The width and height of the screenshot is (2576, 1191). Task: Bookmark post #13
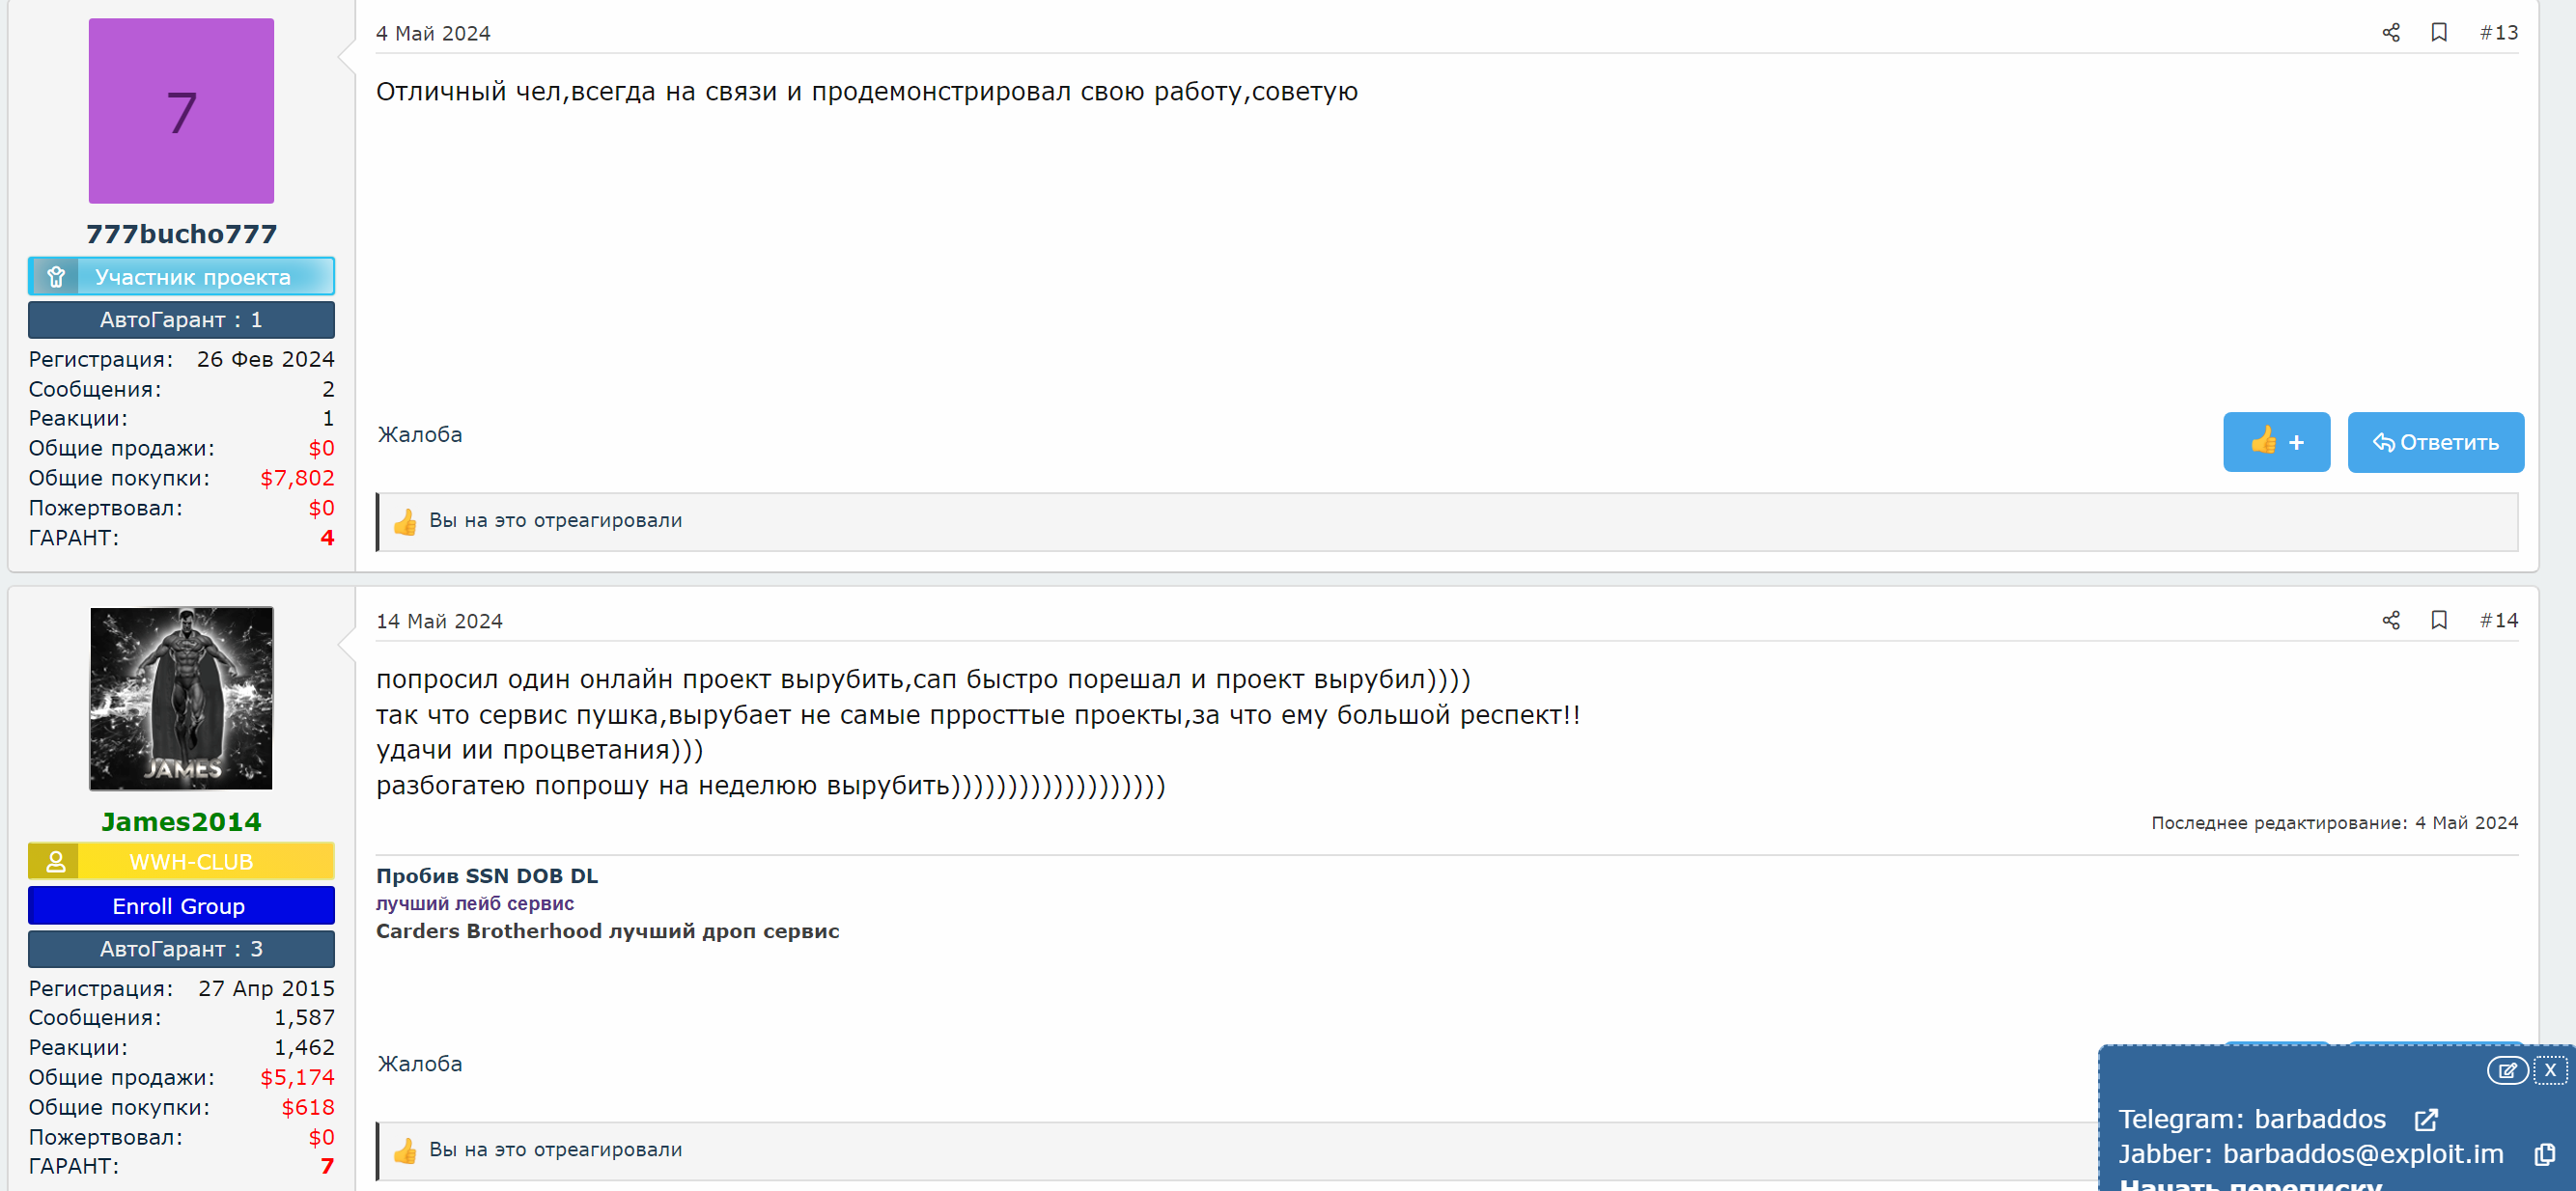(x=2439, y=33)
